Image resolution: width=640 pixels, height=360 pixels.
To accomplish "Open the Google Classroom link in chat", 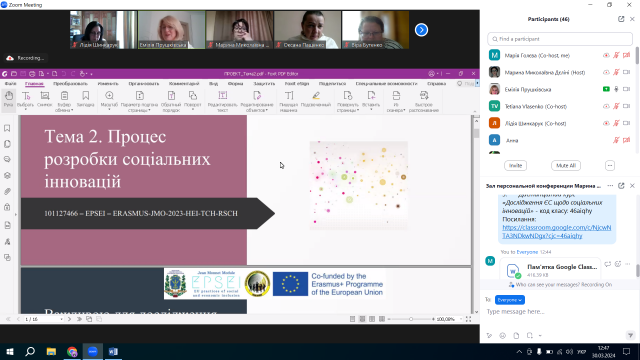I will (556, 231).
